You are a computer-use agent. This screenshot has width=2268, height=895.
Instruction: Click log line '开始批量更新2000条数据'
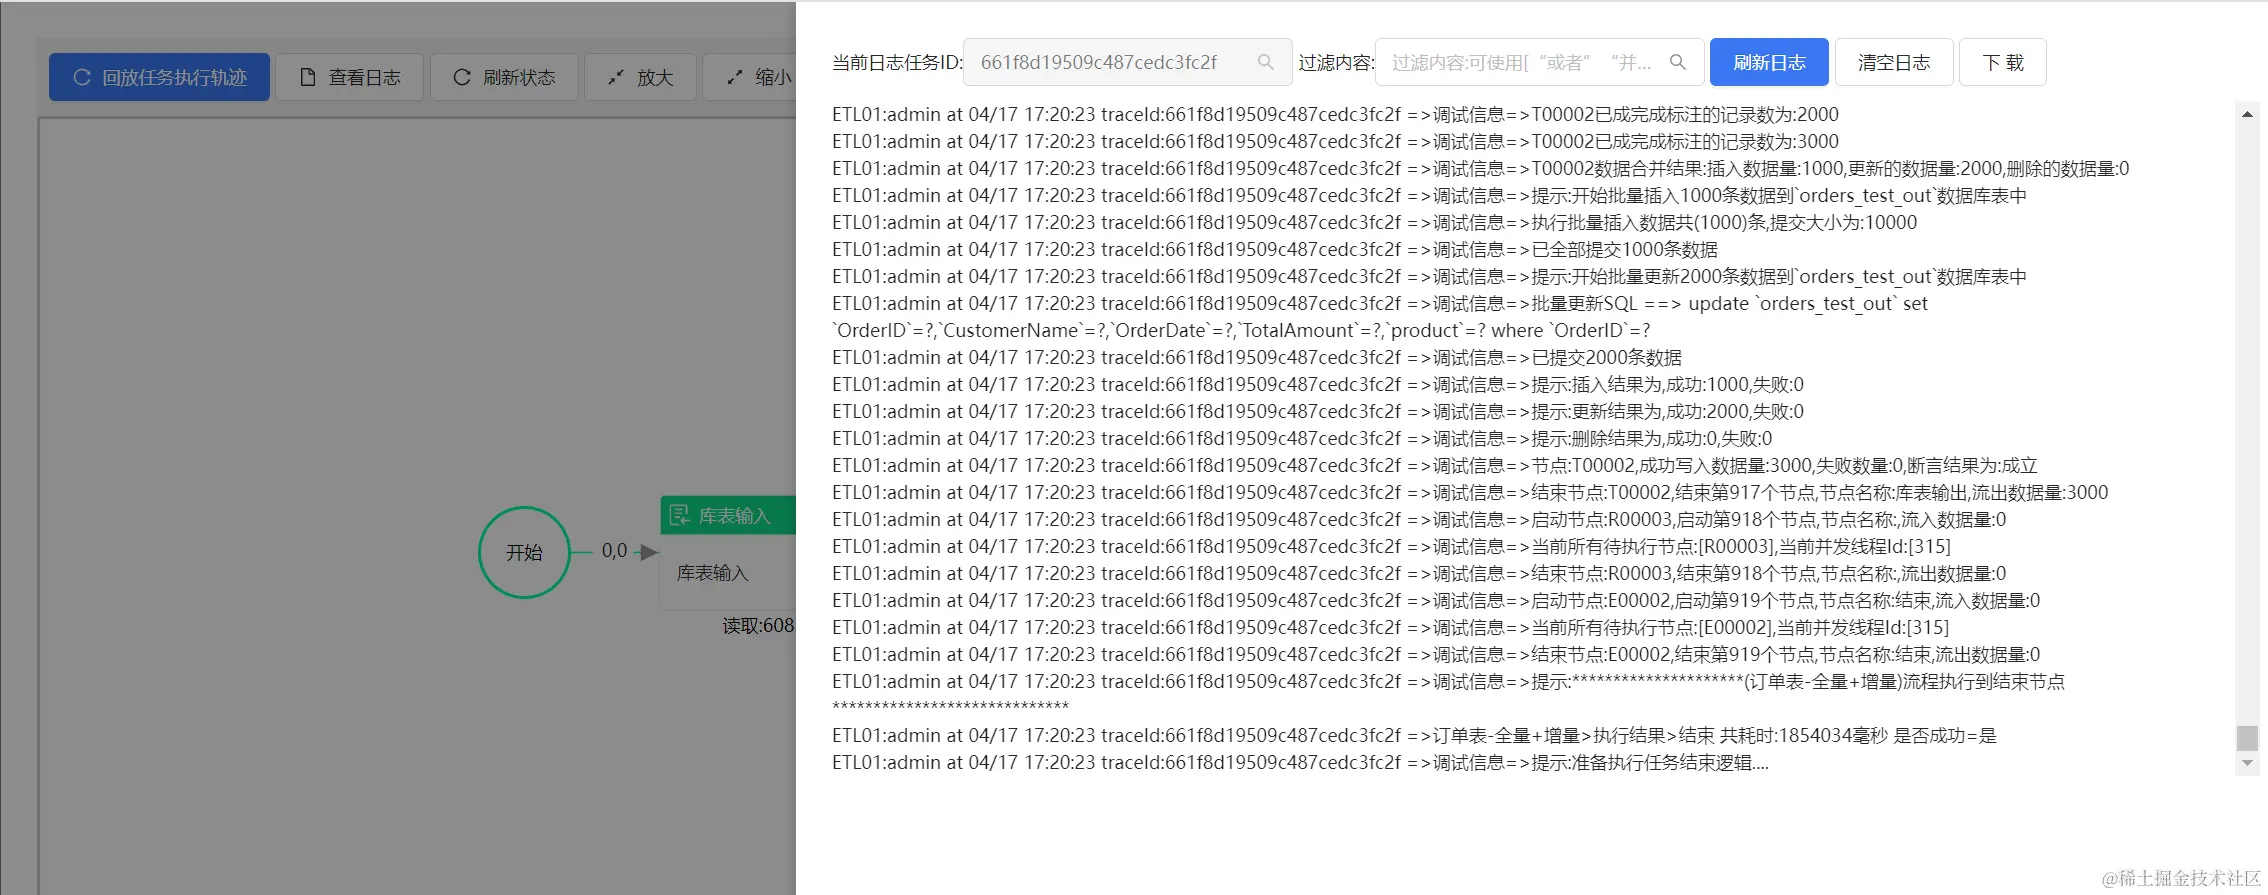click(1430, 276)
